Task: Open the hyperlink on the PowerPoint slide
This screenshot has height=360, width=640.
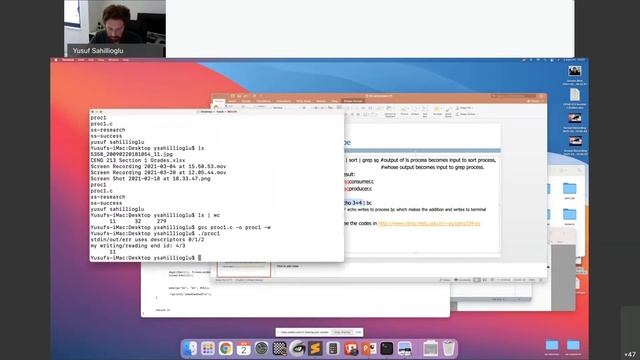Action: tap(429, 224)
